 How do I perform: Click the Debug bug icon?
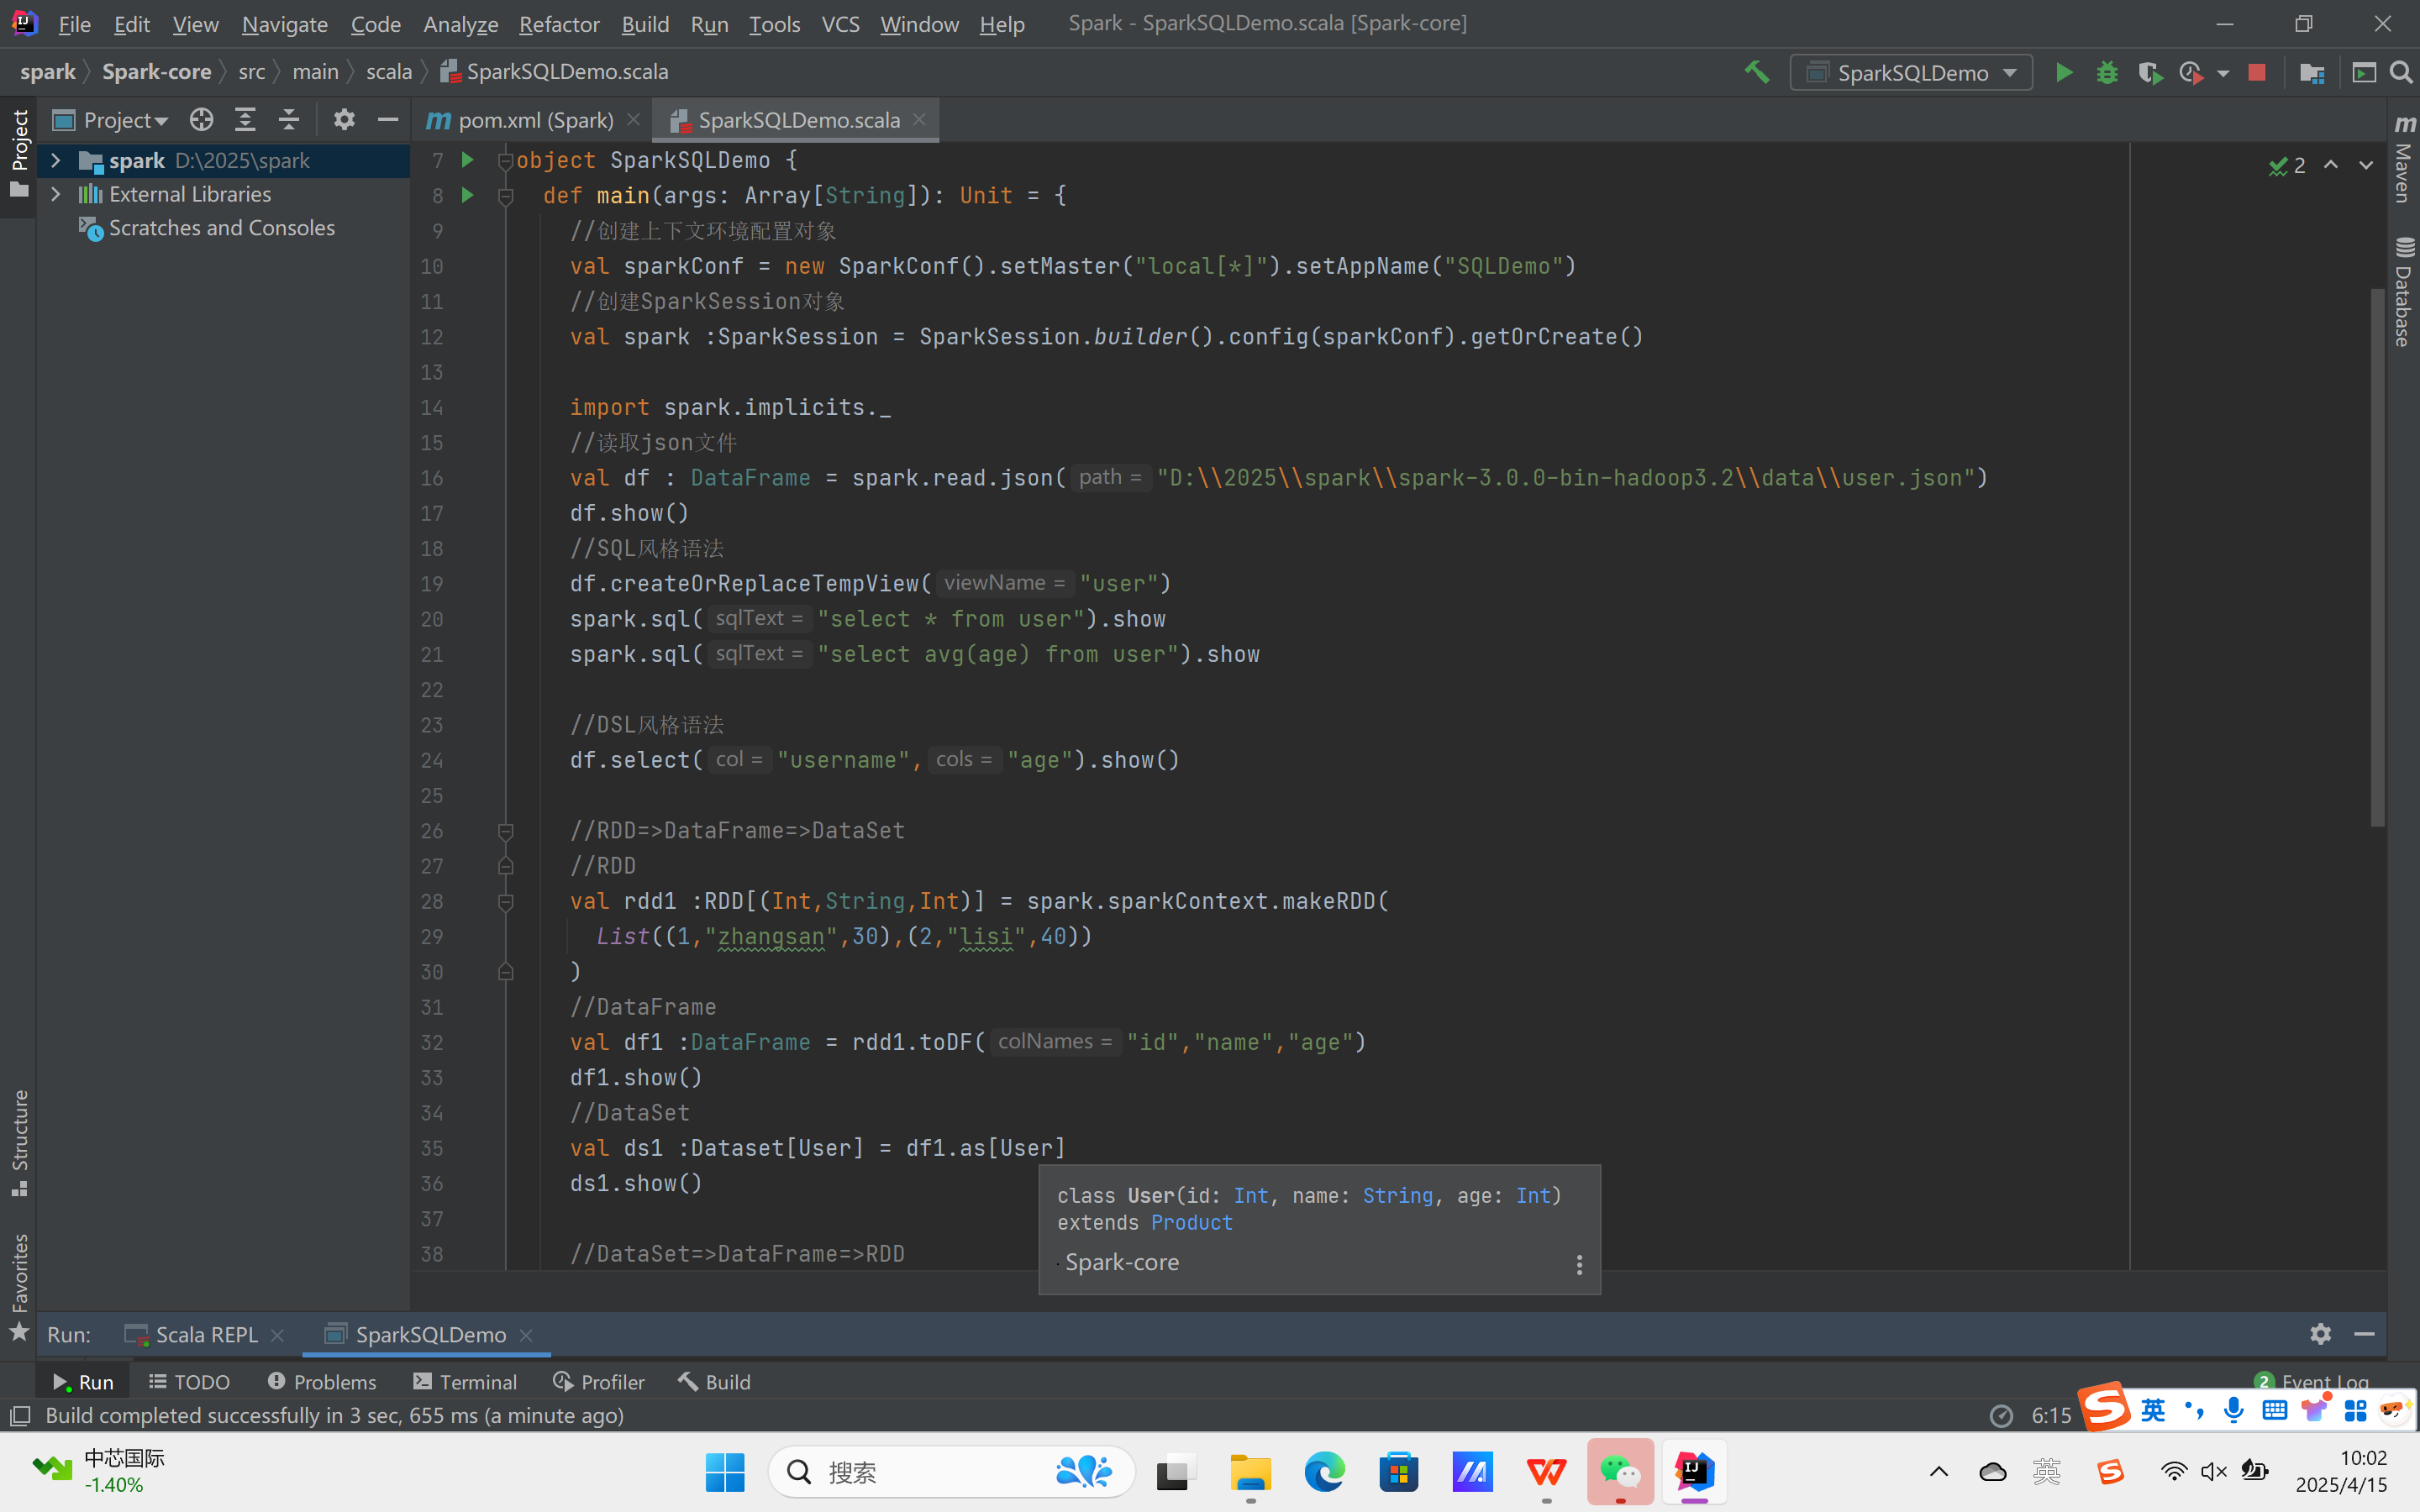coord(2106,73)
